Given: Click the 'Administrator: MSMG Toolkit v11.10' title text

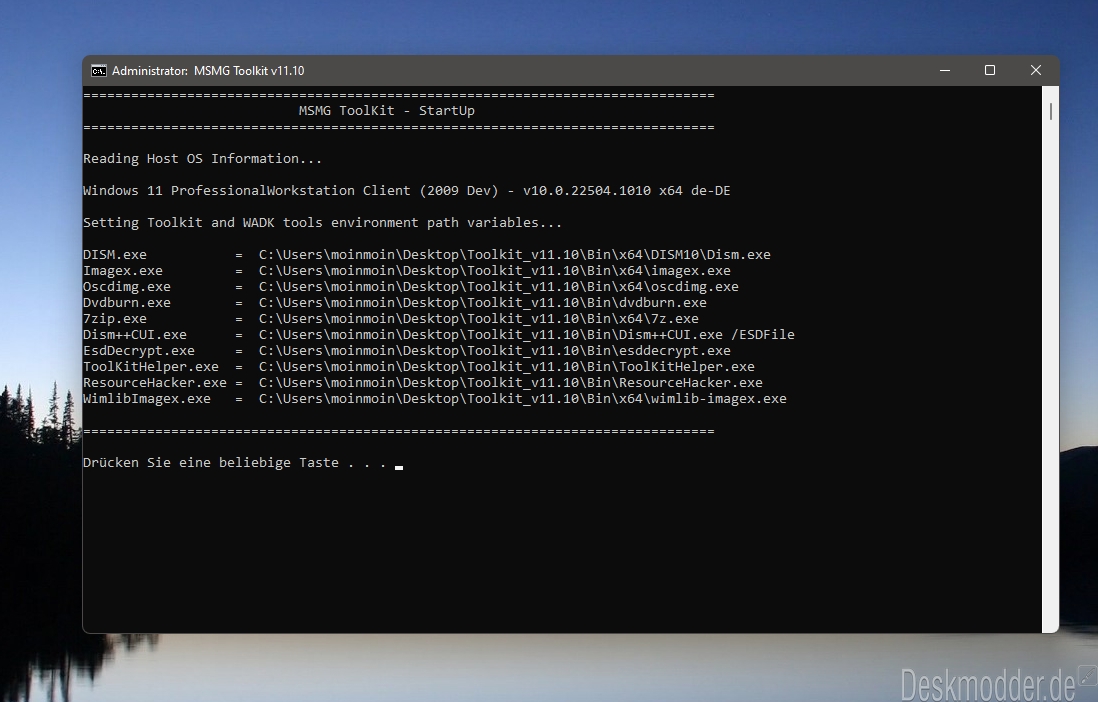Looking at the screenshot, I should coord(208,71).
